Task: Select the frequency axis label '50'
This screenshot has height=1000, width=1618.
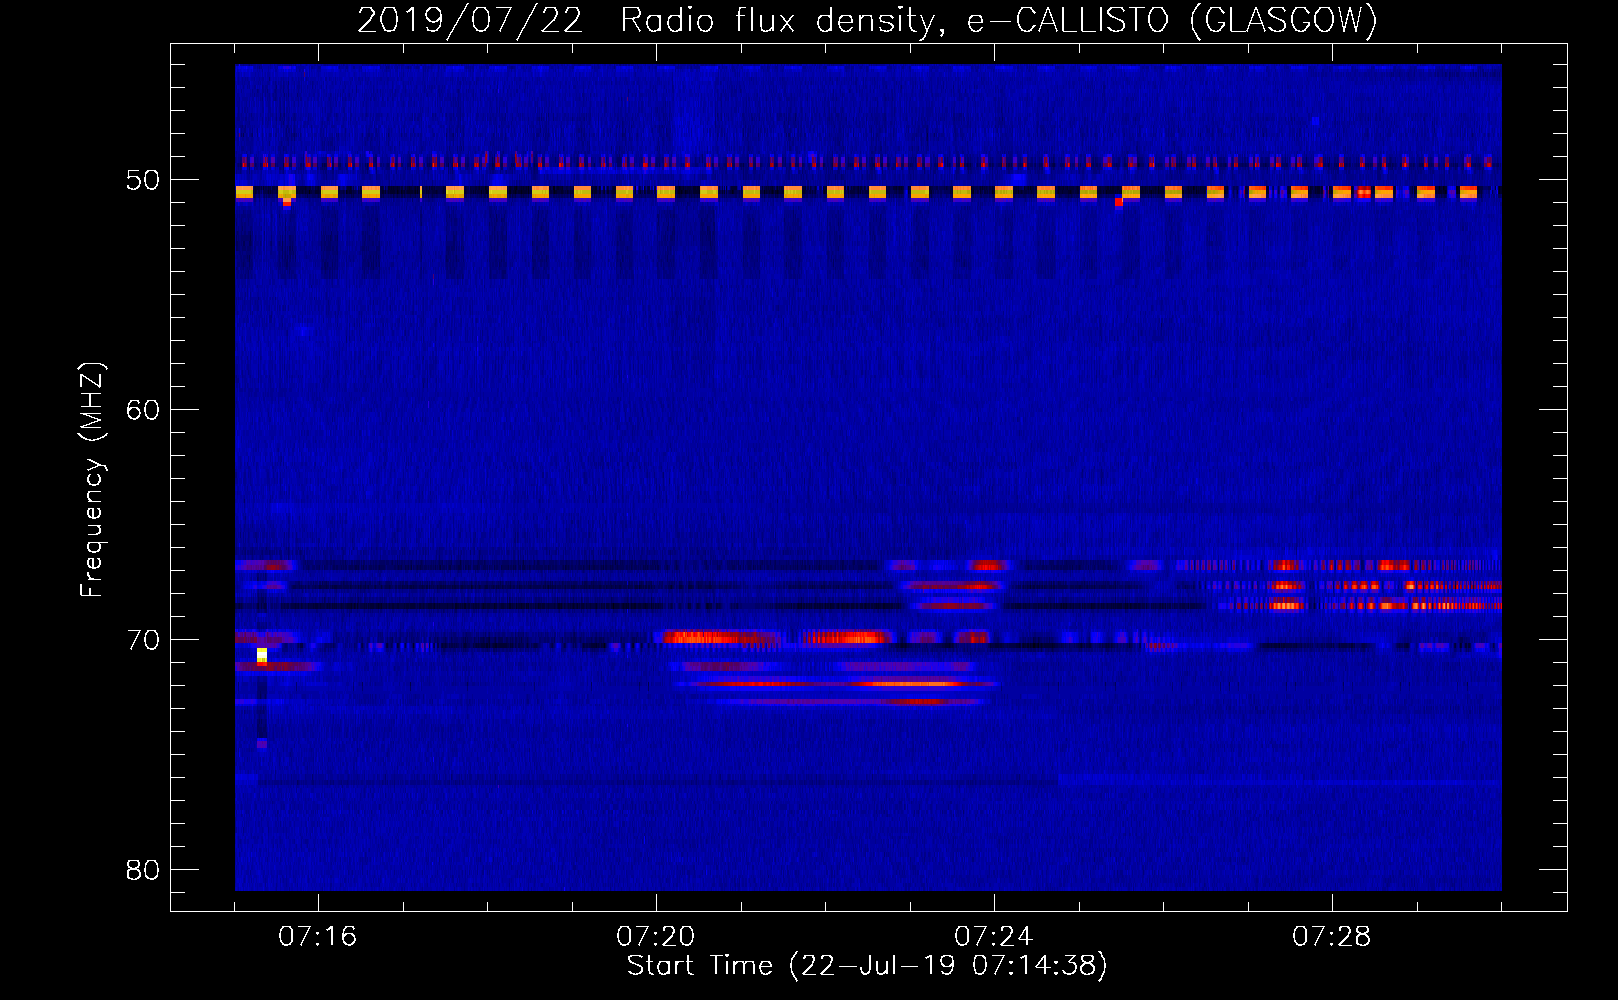Action: 143,180
